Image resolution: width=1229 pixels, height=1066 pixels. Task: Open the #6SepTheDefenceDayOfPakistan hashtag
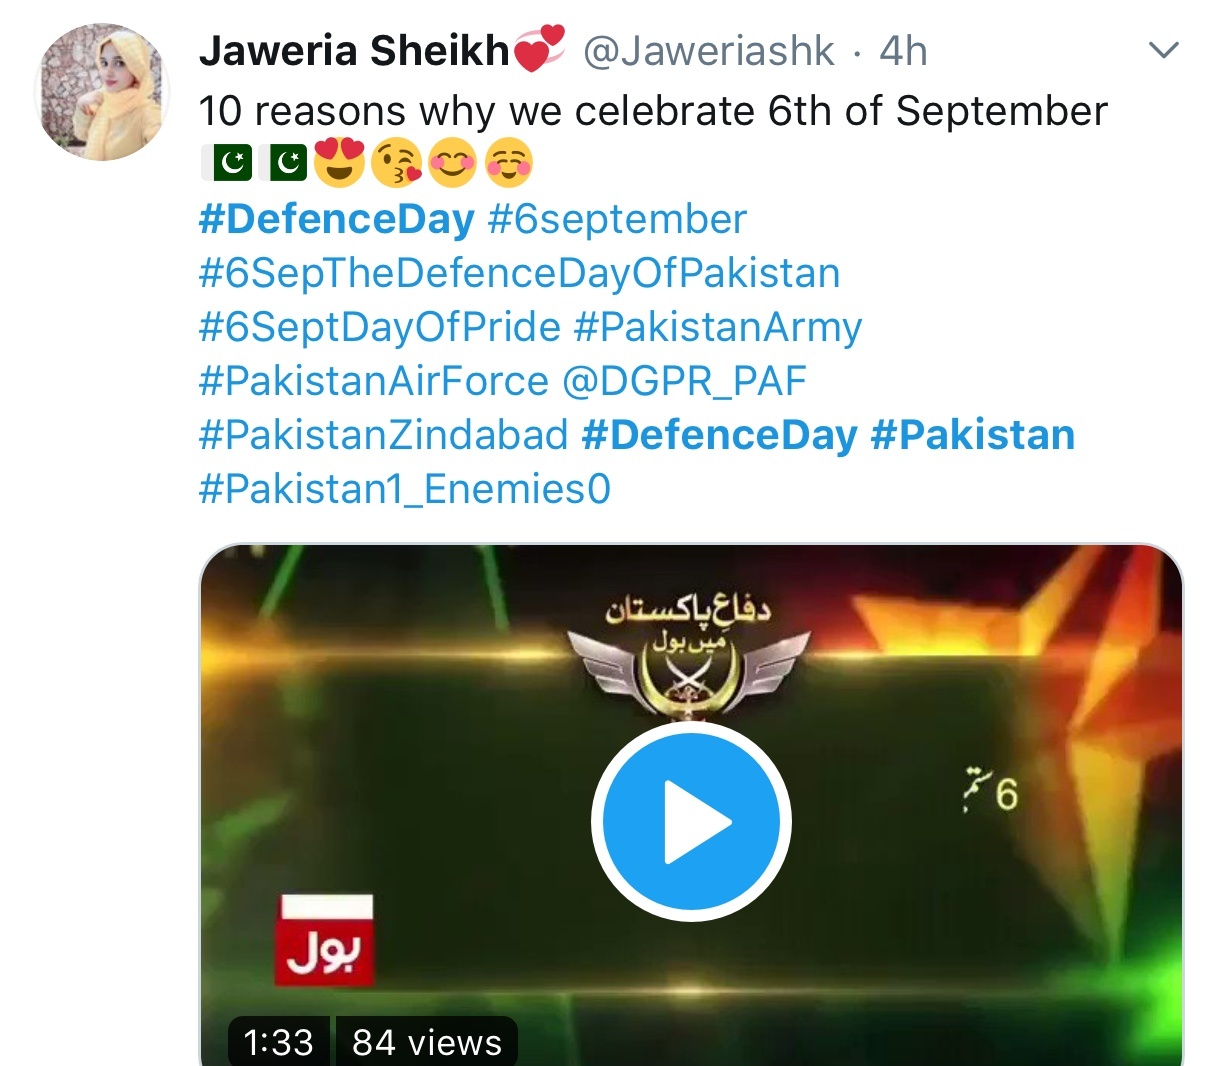519,273
